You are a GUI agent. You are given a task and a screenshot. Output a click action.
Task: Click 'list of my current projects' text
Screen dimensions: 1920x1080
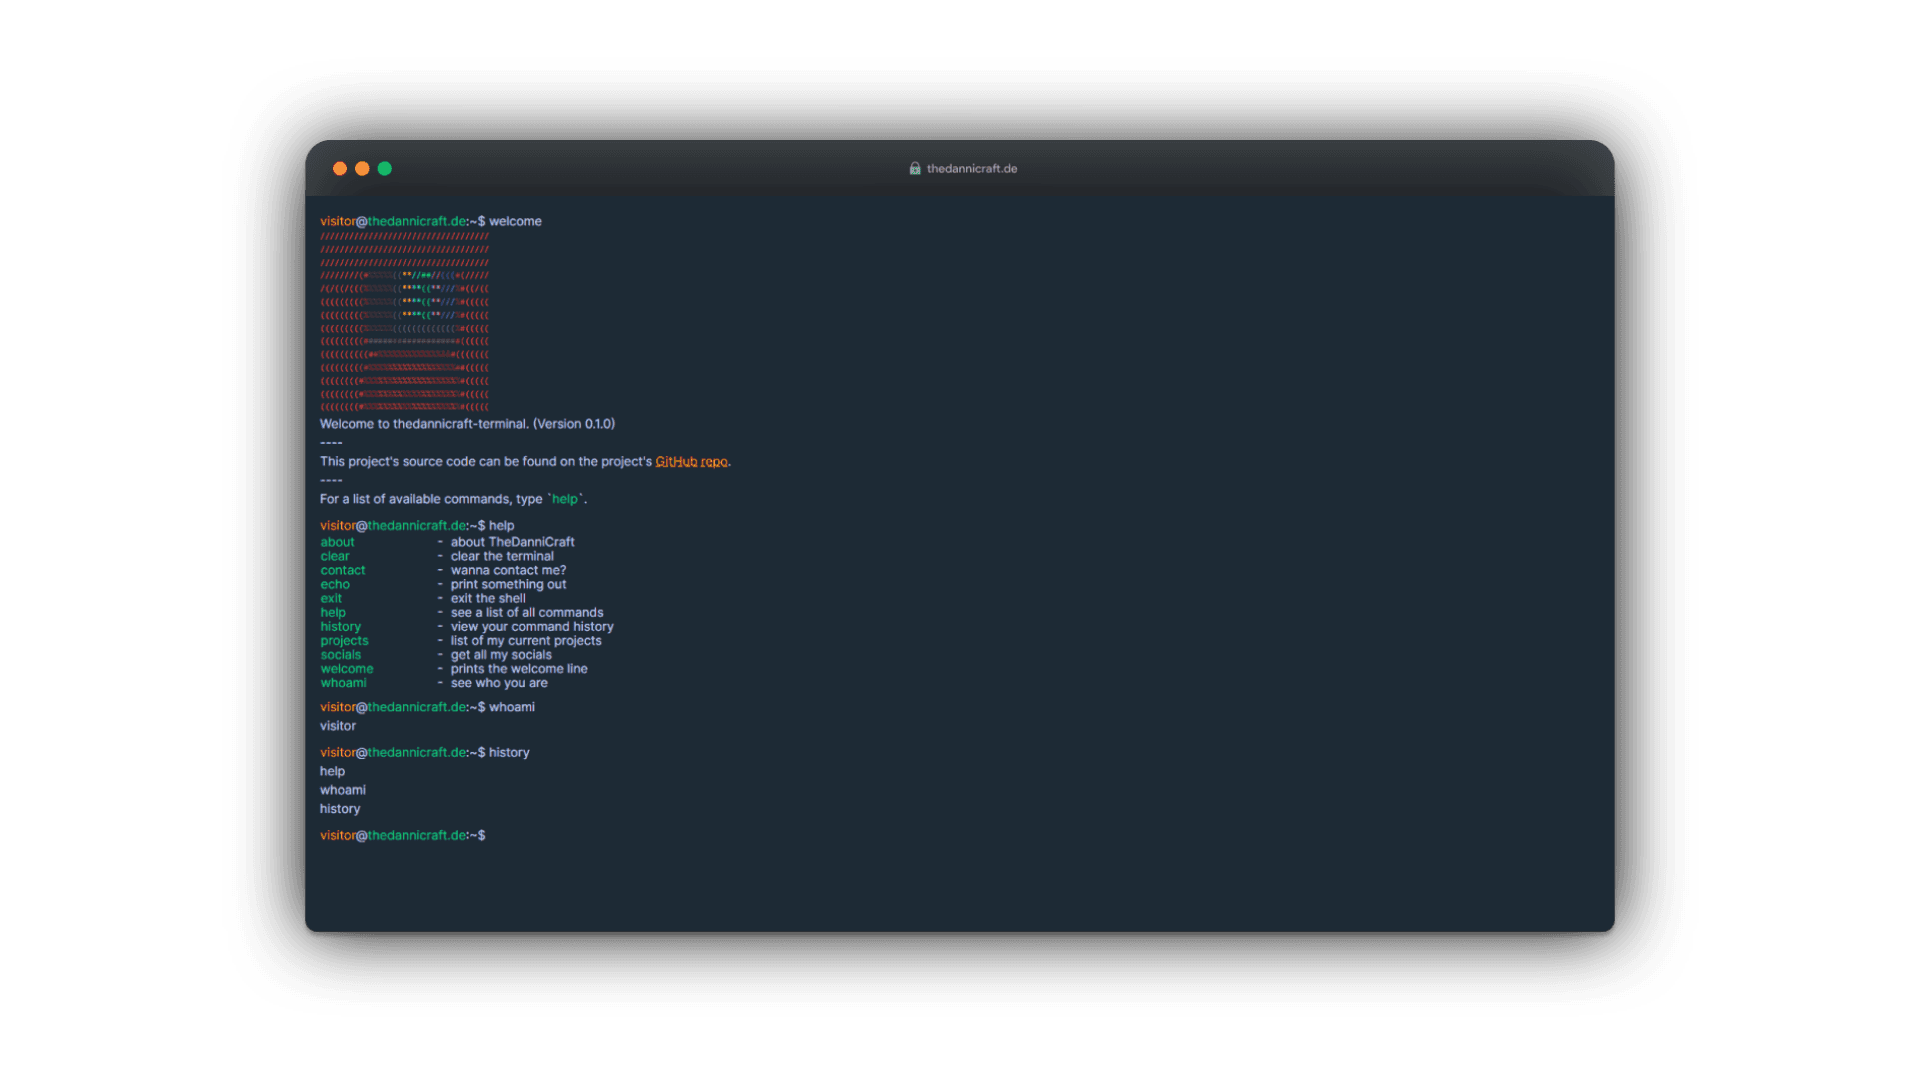[526, 640]
